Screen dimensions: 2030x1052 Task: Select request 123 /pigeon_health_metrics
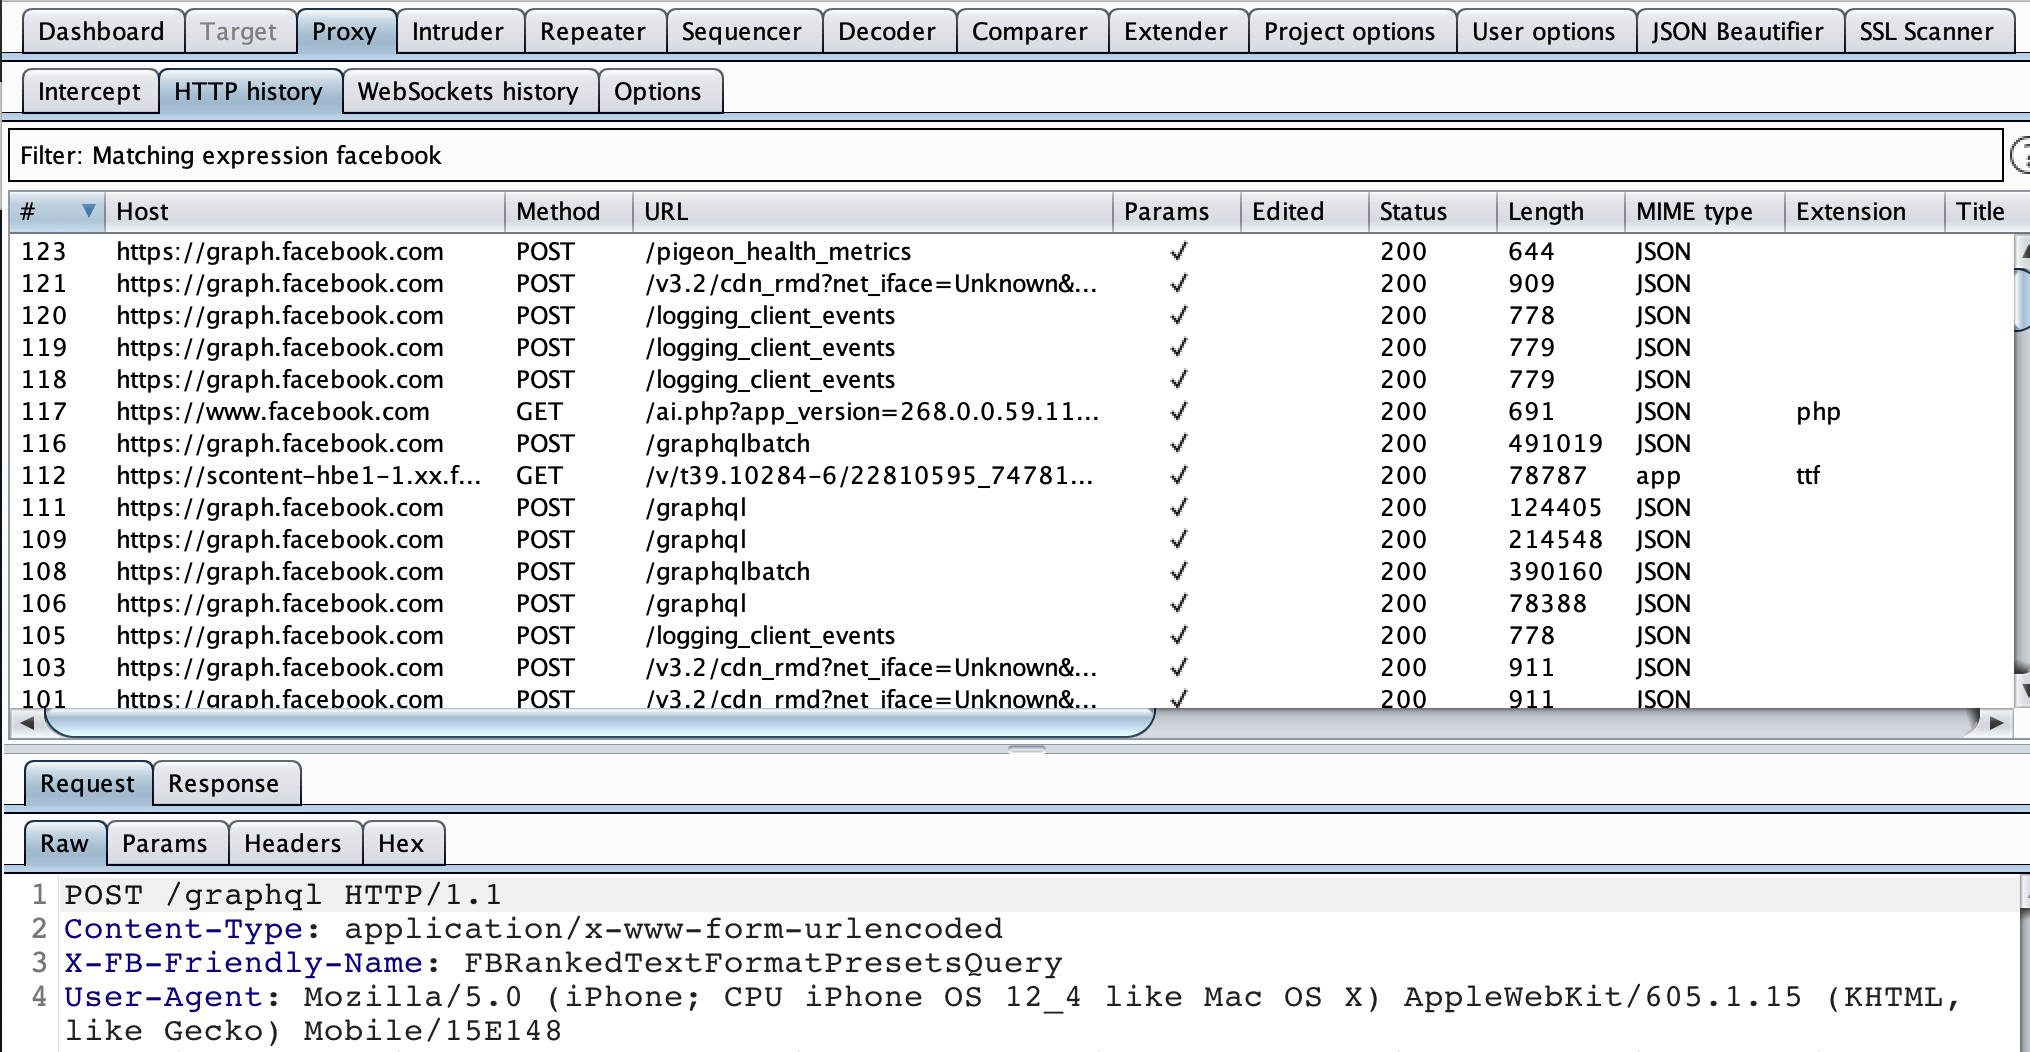1010,251
